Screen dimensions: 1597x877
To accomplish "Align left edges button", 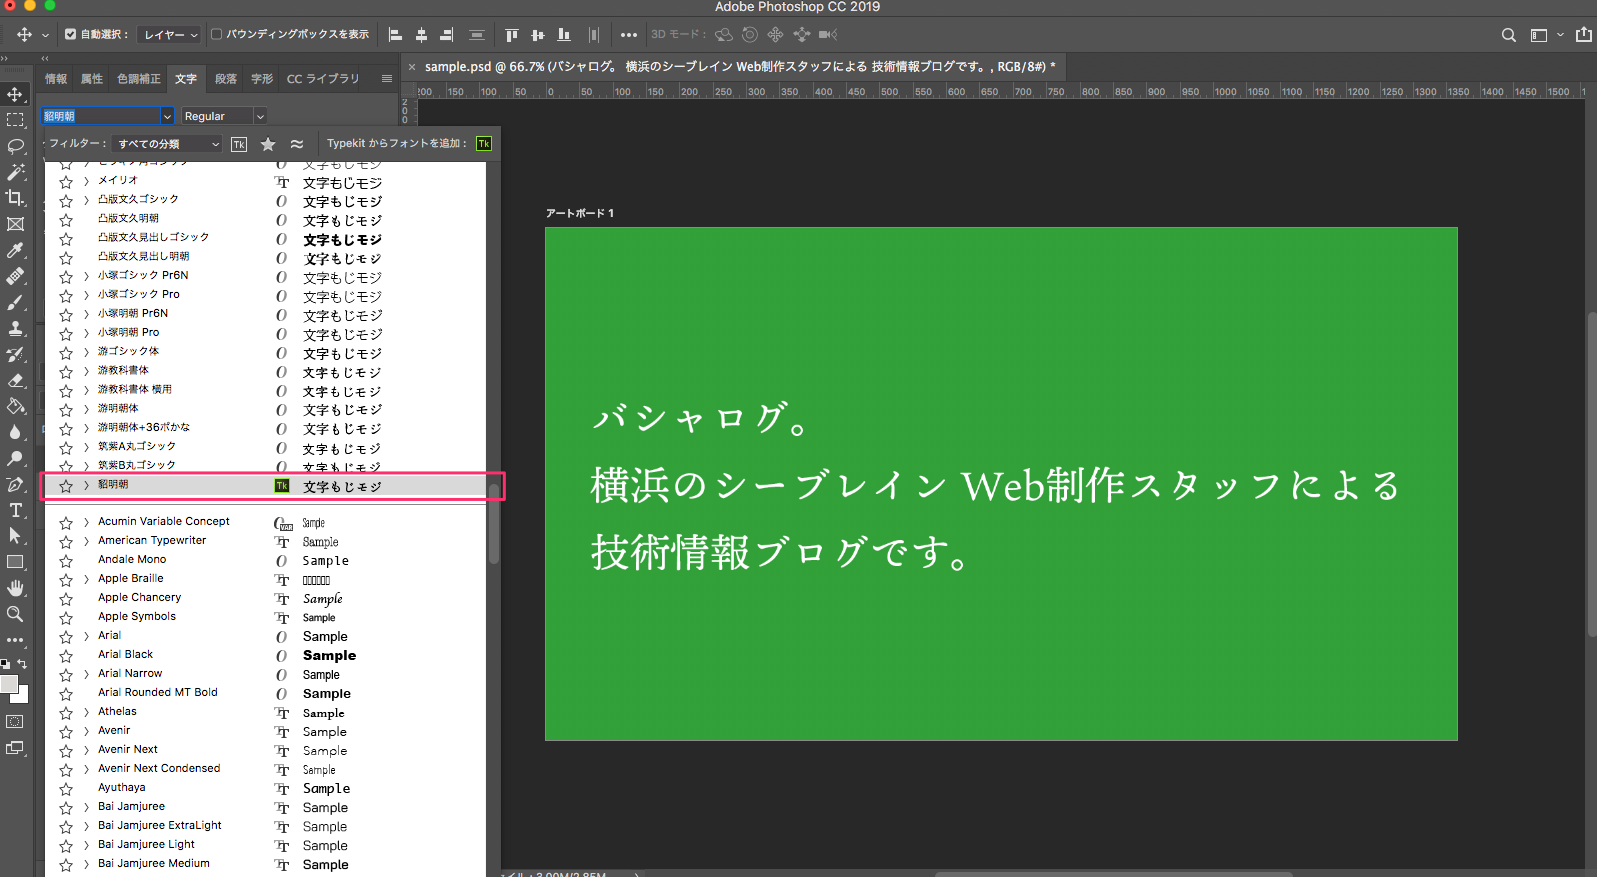I will point(395,35).
